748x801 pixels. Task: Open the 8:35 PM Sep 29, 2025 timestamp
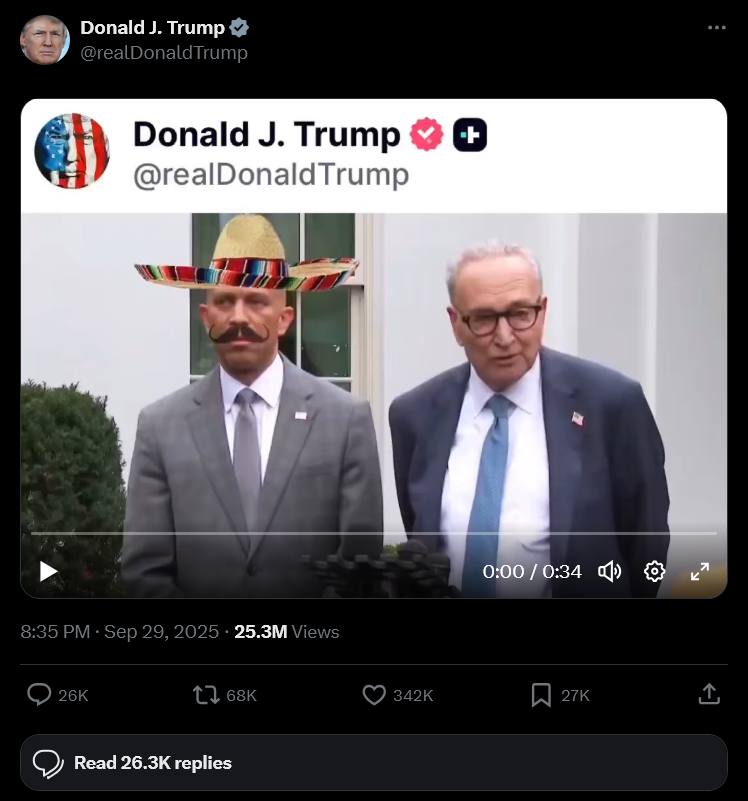[x=119, y=632]
